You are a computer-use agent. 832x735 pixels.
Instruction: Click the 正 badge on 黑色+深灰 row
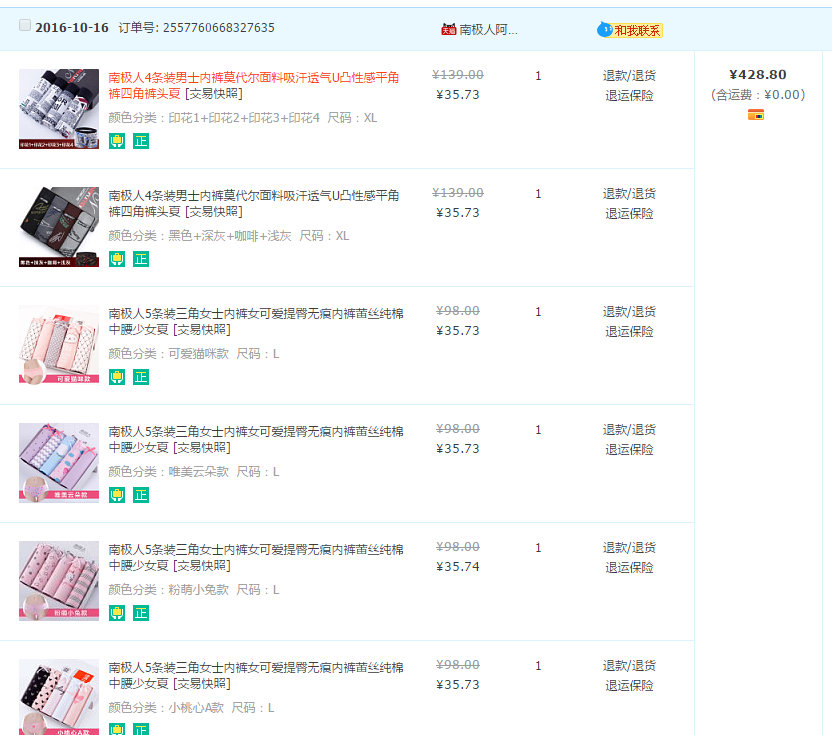click(x=141, y=259)
